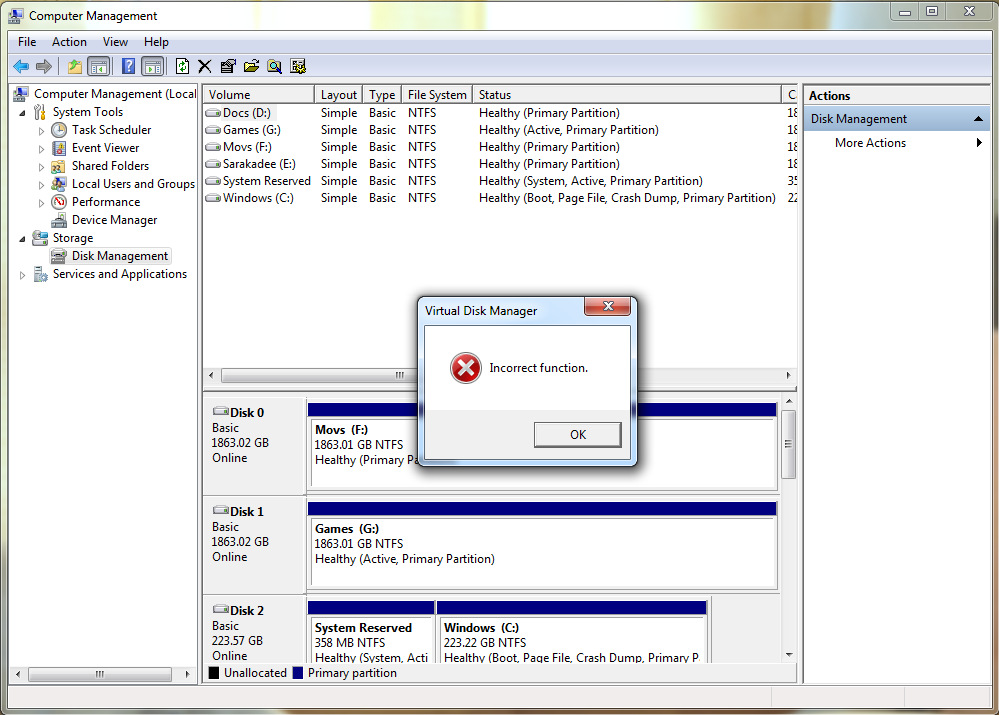Sort by Status column header
Viewport: 999px width, 715px height.
pos(627,94)
